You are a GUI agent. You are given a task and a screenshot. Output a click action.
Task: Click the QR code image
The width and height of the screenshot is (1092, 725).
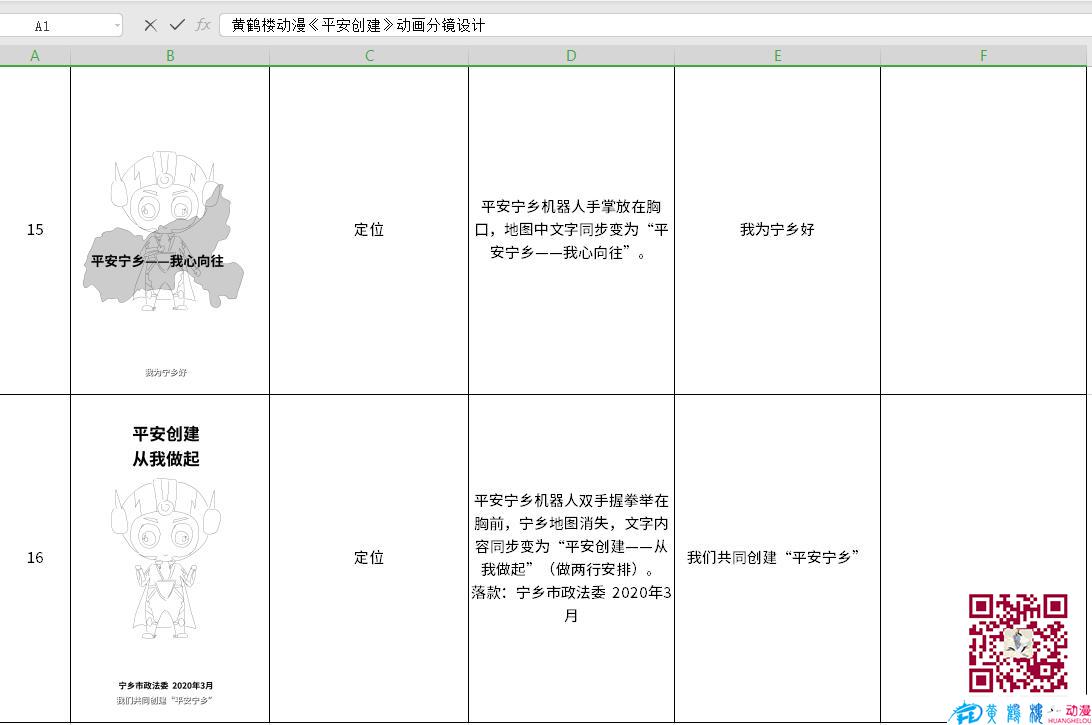[x=1018, y=643]
